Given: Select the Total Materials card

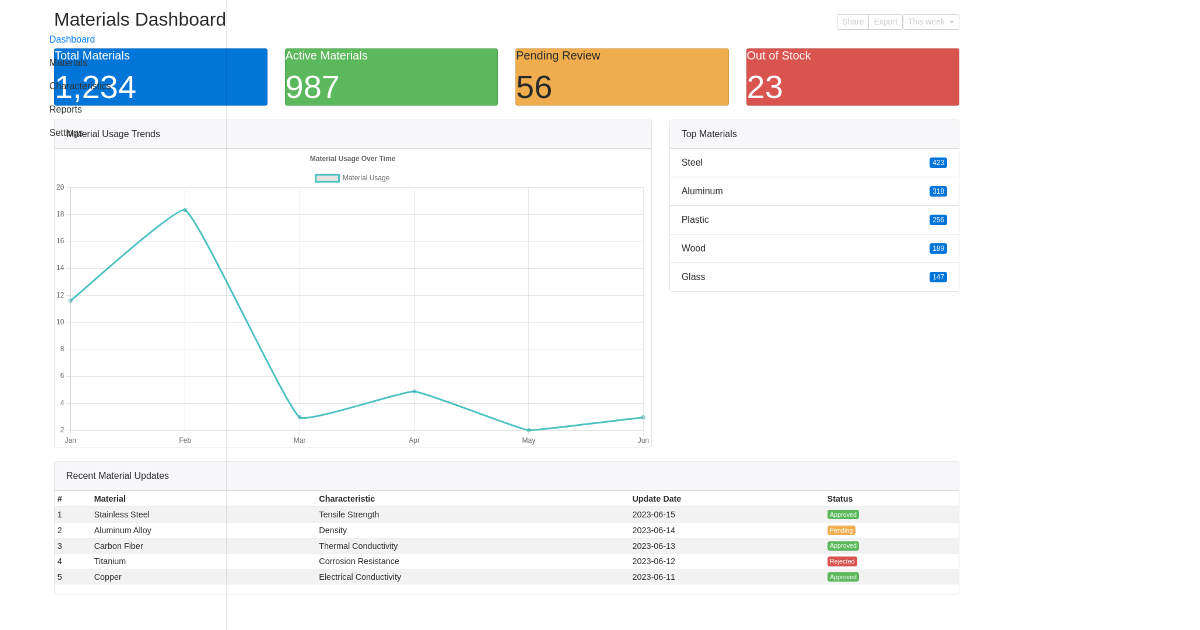Looking at the screenshot, I should (160, 76).
